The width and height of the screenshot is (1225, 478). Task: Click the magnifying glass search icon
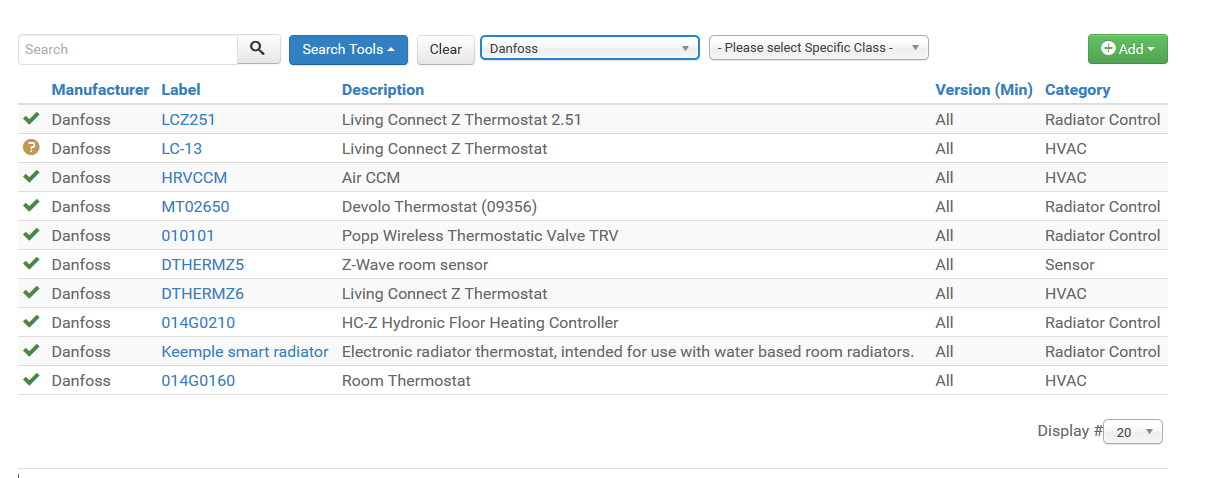[x=258, y=49]
